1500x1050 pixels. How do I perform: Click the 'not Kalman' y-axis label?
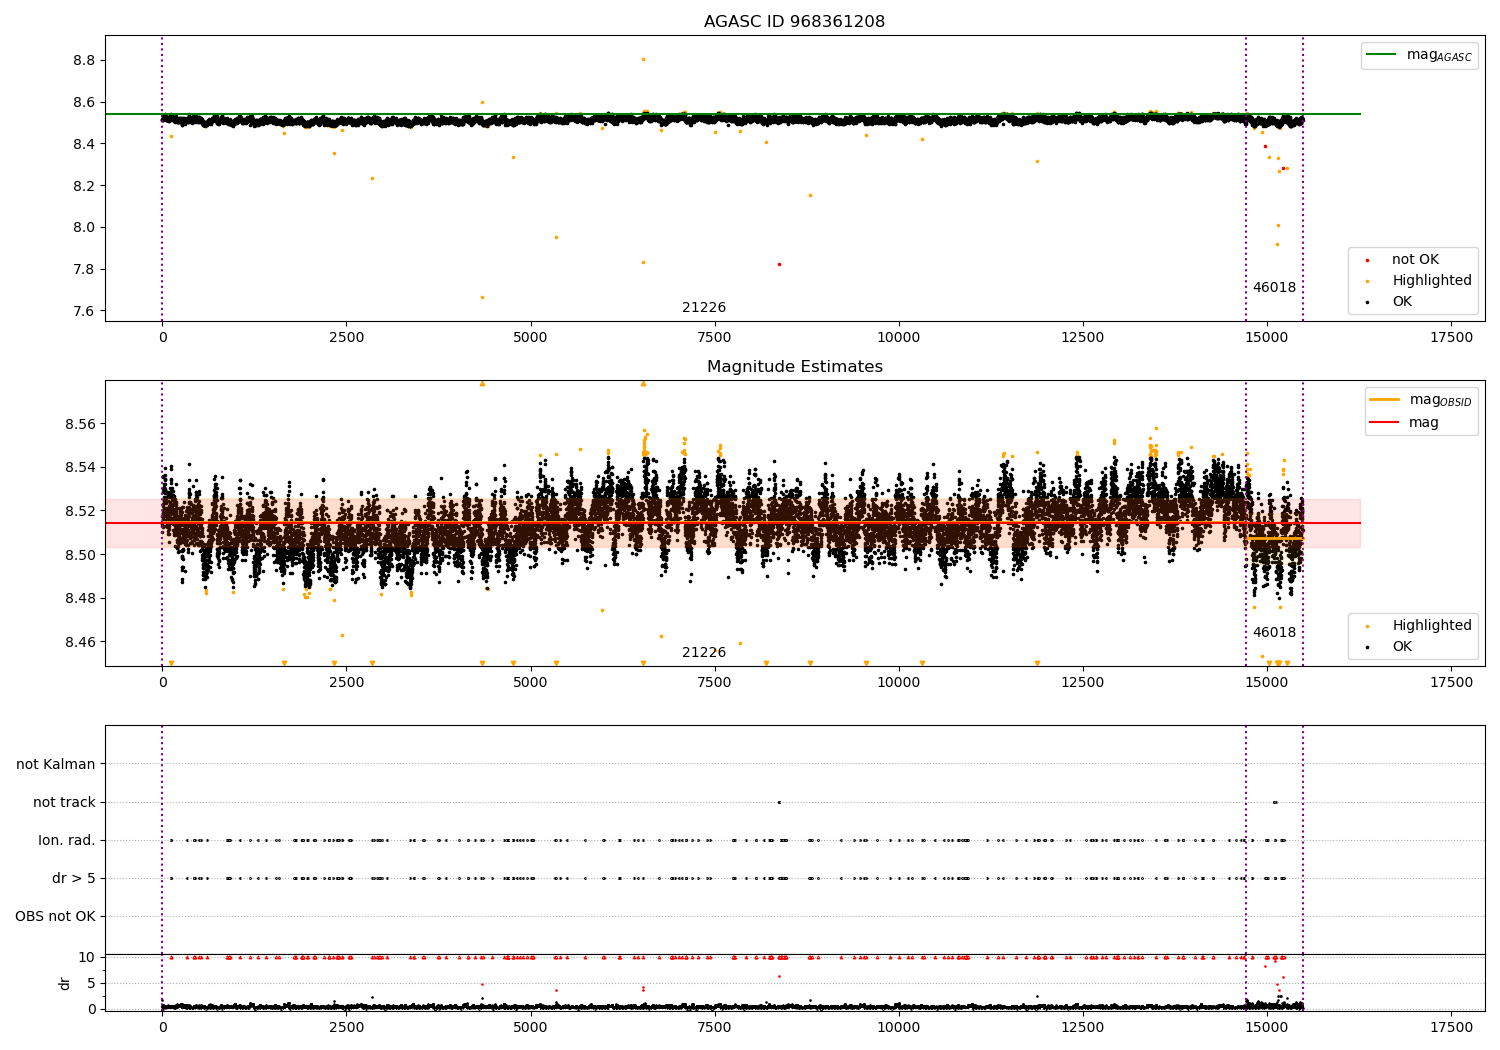(56, 764)
